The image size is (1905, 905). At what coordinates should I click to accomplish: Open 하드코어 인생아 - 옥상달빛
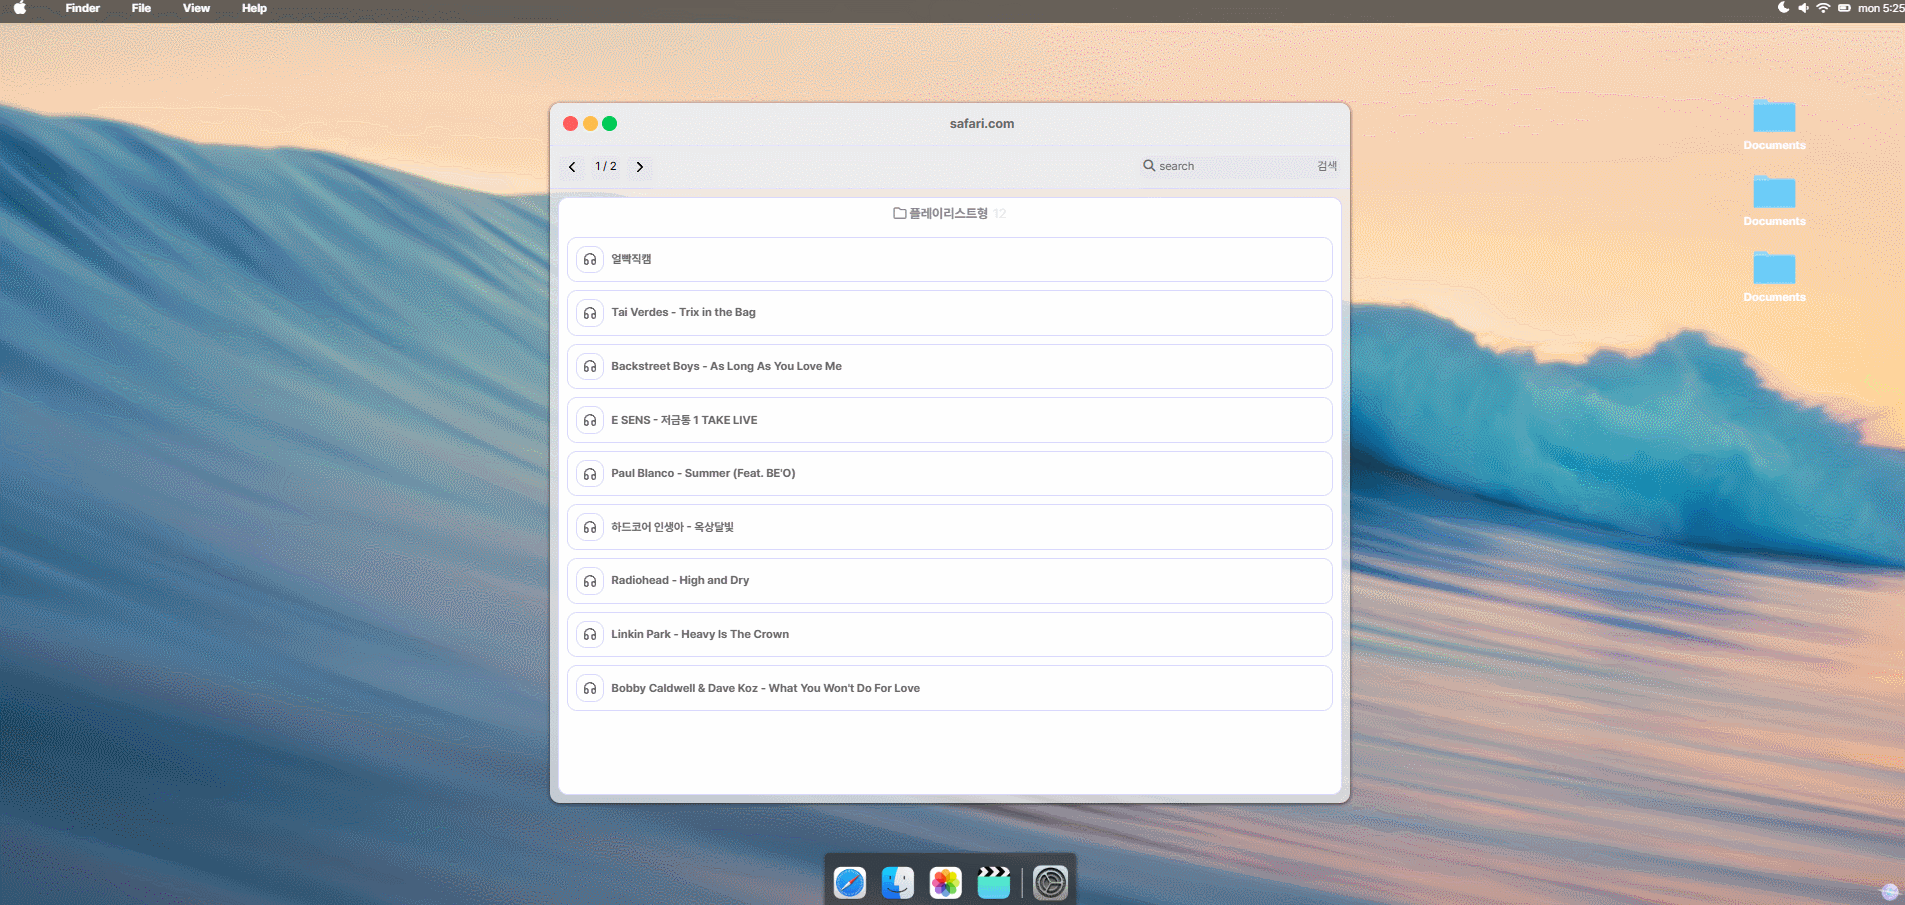click(x=950, y=527)
